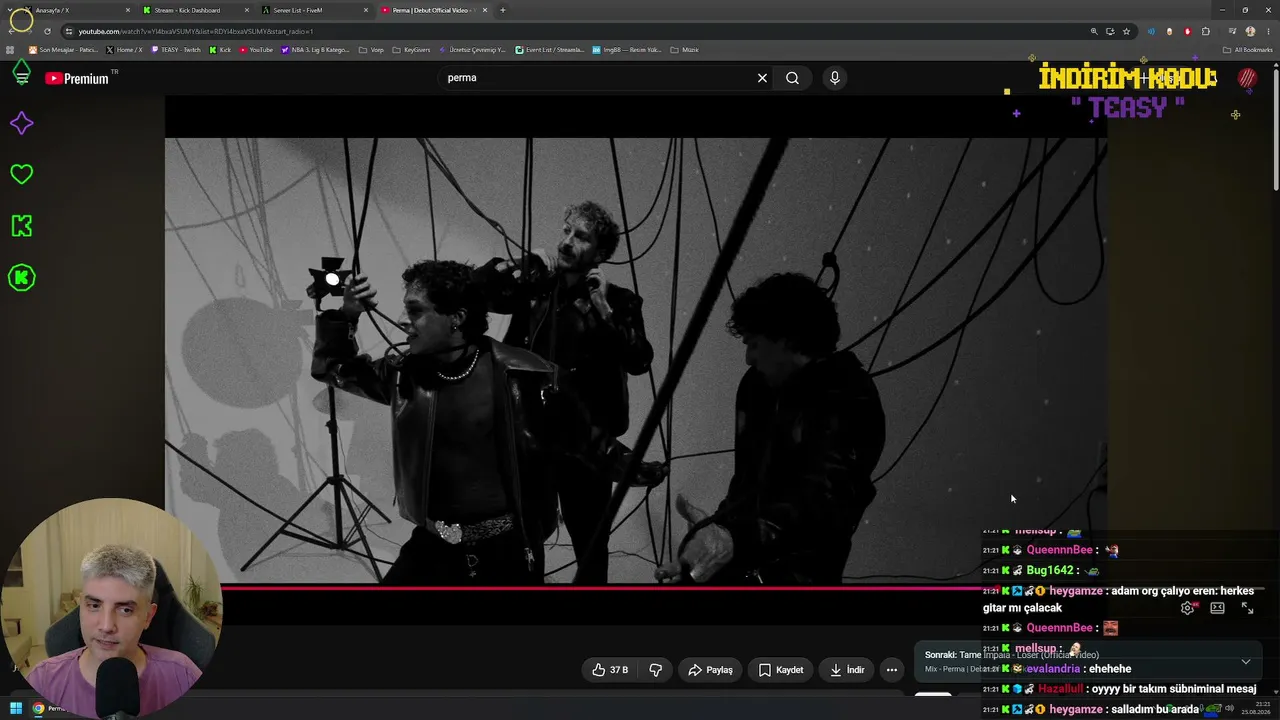Screen dimensions: 1280x720
Task: Switch to the Stream - Kick Dashboard tab
Action: (x=195, y=10)
